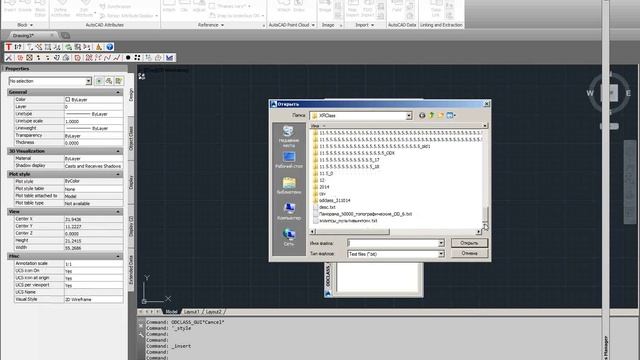Click the Shadow display Casts and Receives value

coord(93,166)
